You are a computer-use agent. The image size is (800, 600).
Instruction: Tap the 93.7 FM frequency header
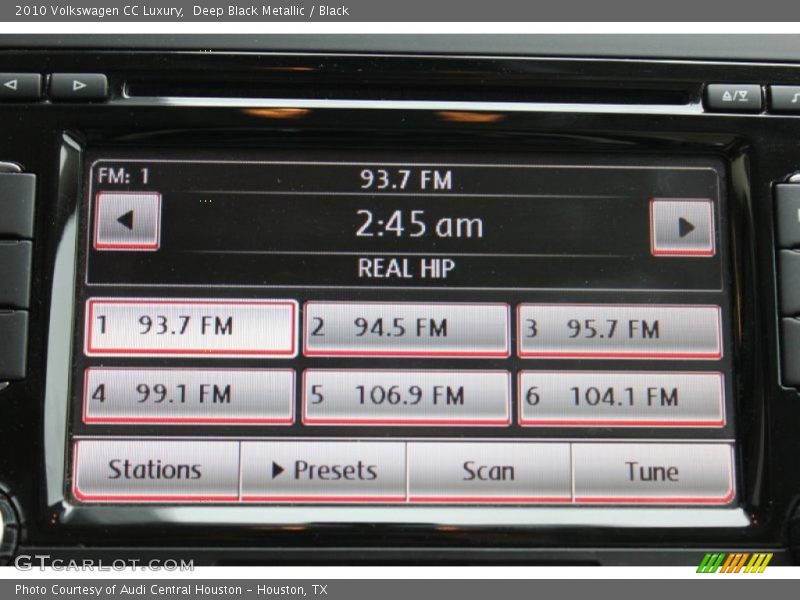pos(406,180)
